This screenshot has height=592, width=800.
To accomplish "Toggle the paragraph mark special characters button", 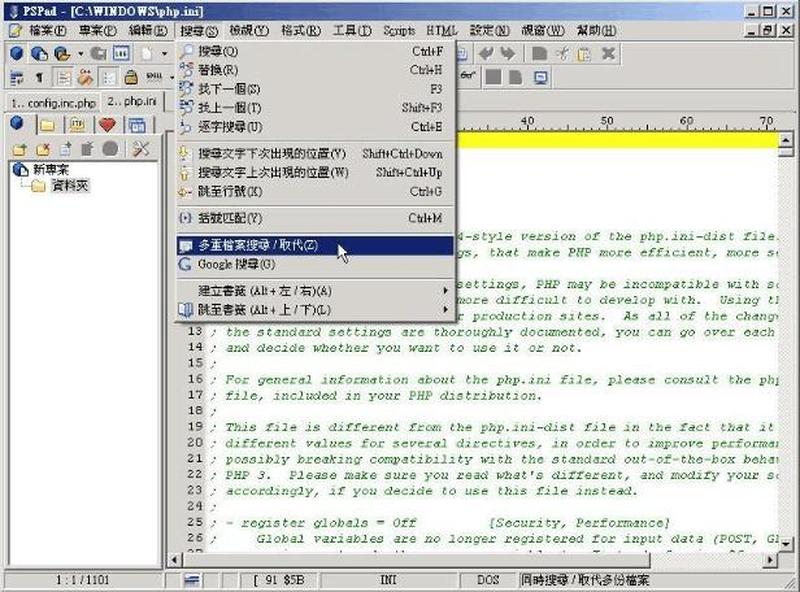I will 39,78.
